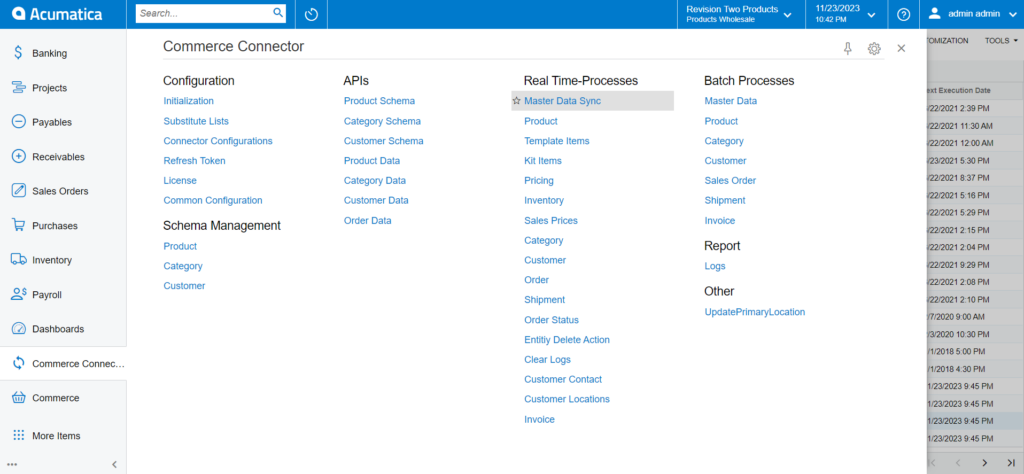Open the admin admin user menu

(x=972, y=13)
